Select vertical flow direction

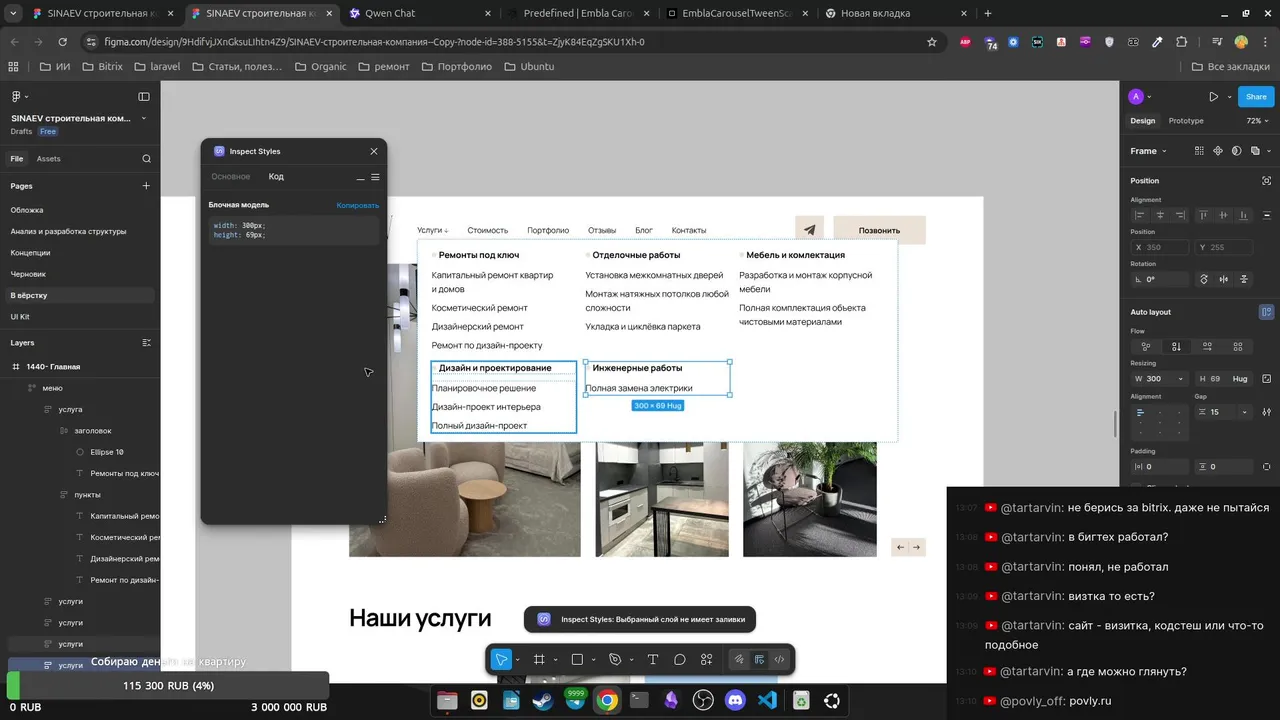click(x=1176, y=346)
